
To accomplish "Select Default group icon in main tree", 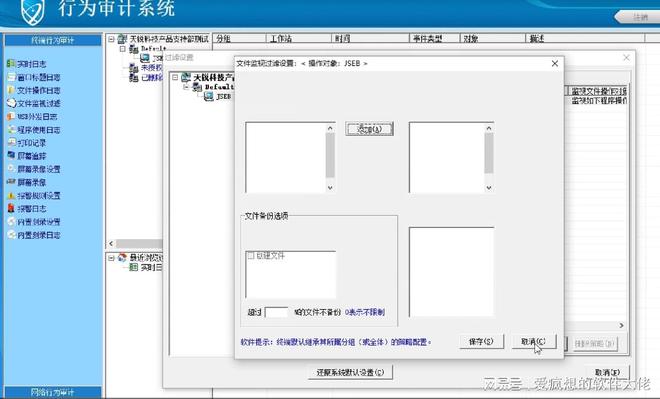I will (x=134, y=49).
